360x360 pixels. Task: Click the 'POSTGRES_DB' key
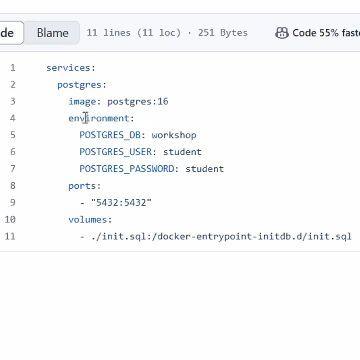click(110, 135)
